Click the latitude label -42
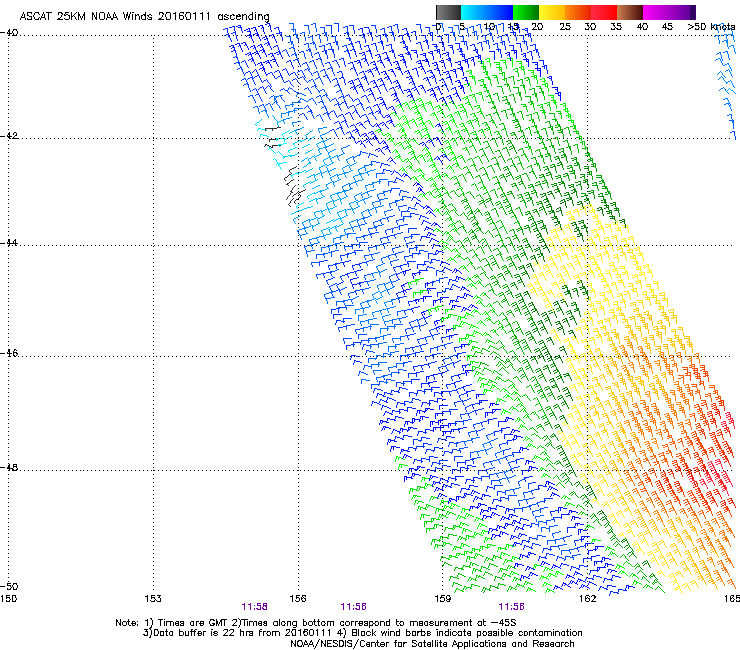 (9, 135)
